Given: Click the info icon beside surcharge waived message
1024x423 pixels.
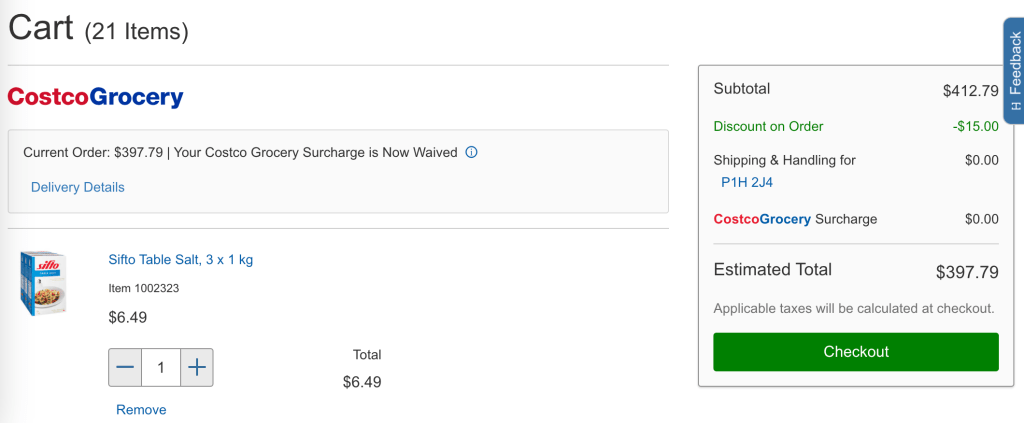Looking at the screenshot, I should 471,153.
